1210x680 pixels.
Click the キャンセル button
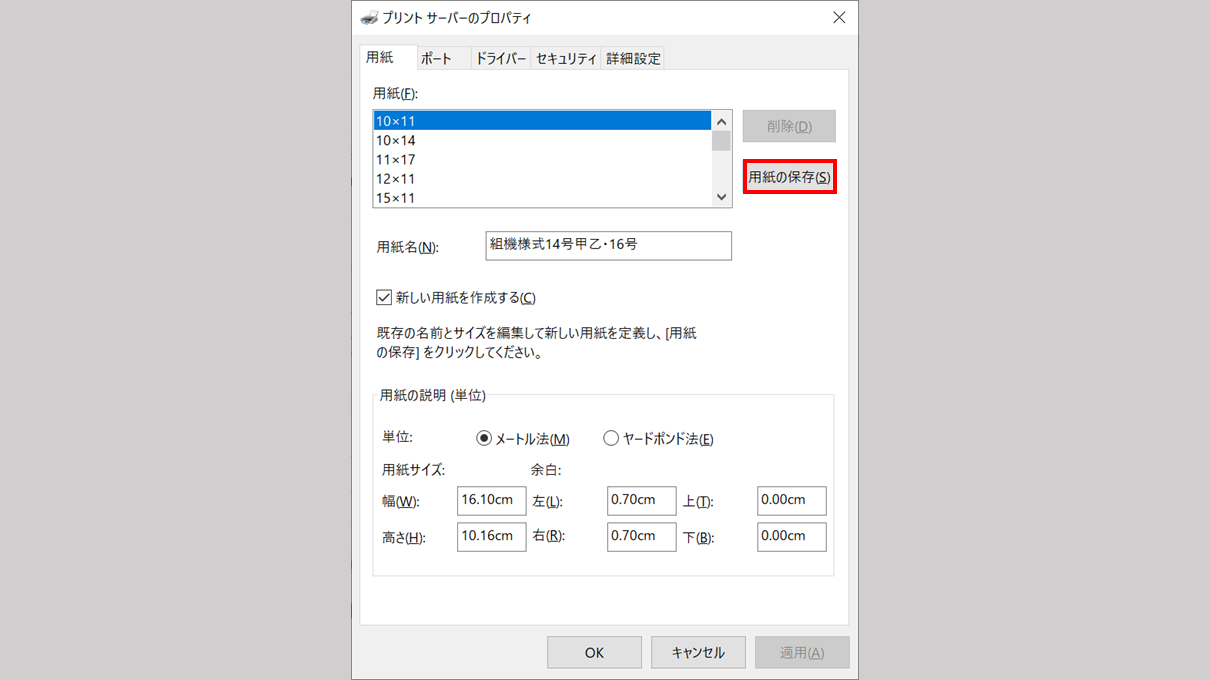pyautogui.click(x=698, y=652)
